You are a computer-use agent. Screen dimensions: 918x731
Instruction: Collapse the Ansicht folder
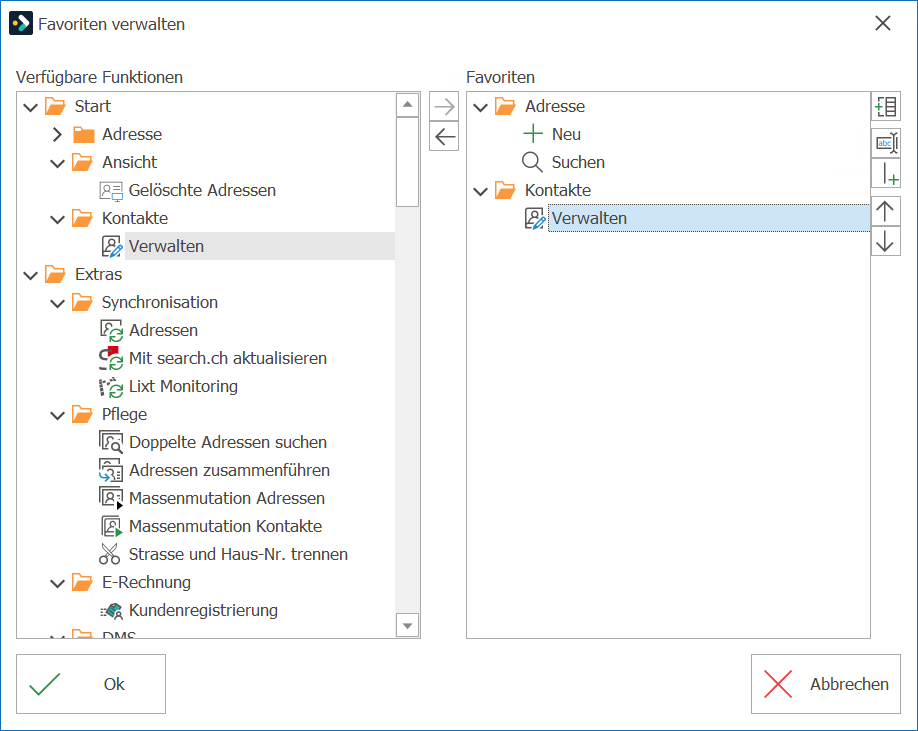pyautogui.click(x=57, y=163)
